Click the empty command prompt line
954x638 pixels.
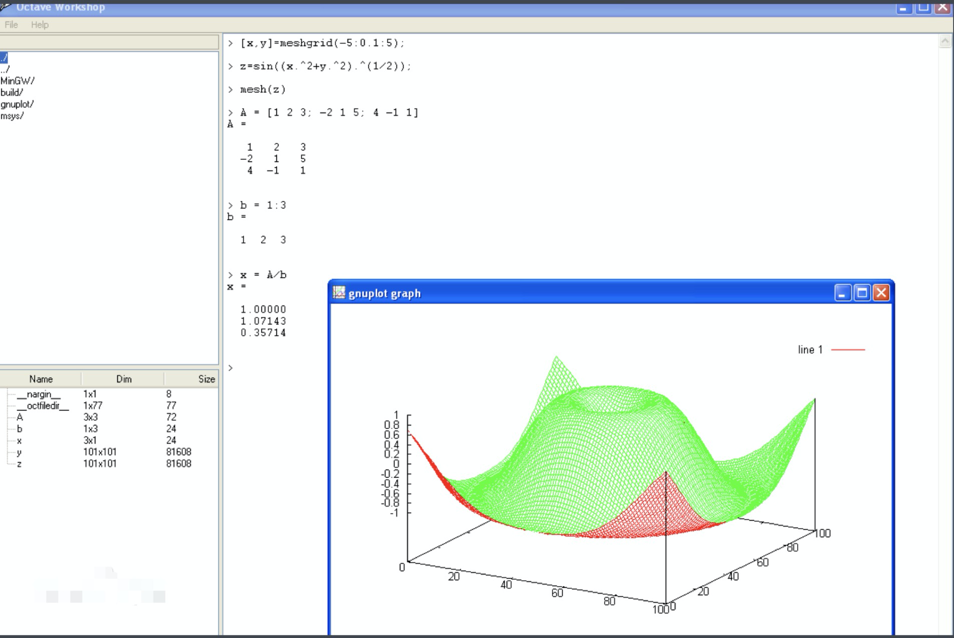pyautogui.click(x=231, y=368)
